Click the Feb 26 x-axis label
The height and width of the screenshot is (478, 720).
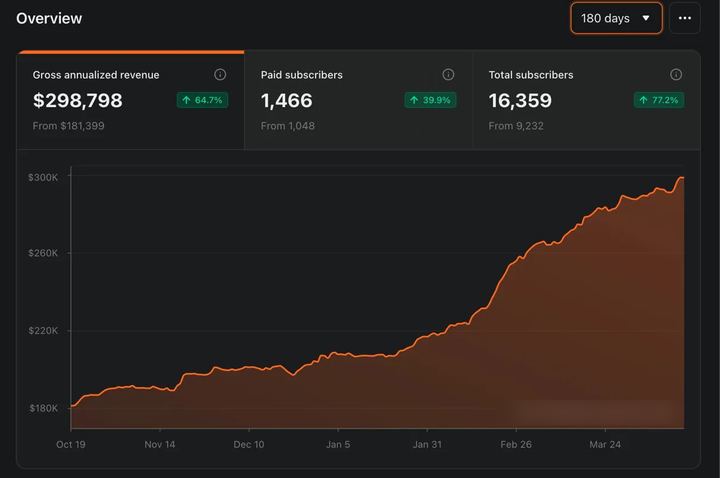[x=516, y=444]
